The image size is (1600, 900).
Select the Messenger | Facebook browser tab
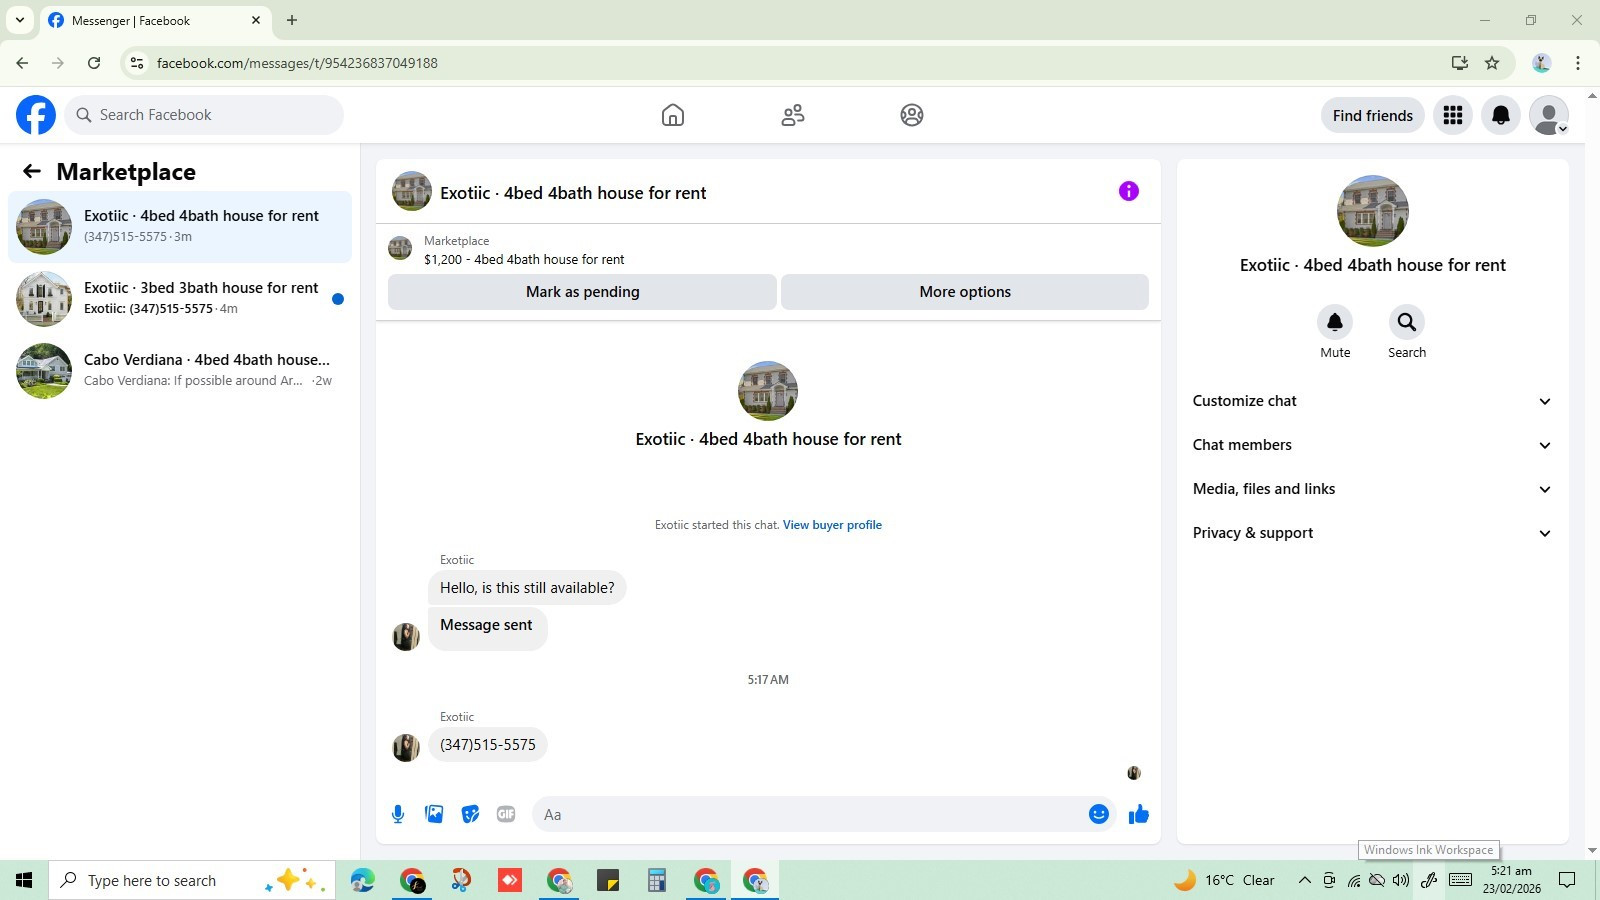pos(155,20)
